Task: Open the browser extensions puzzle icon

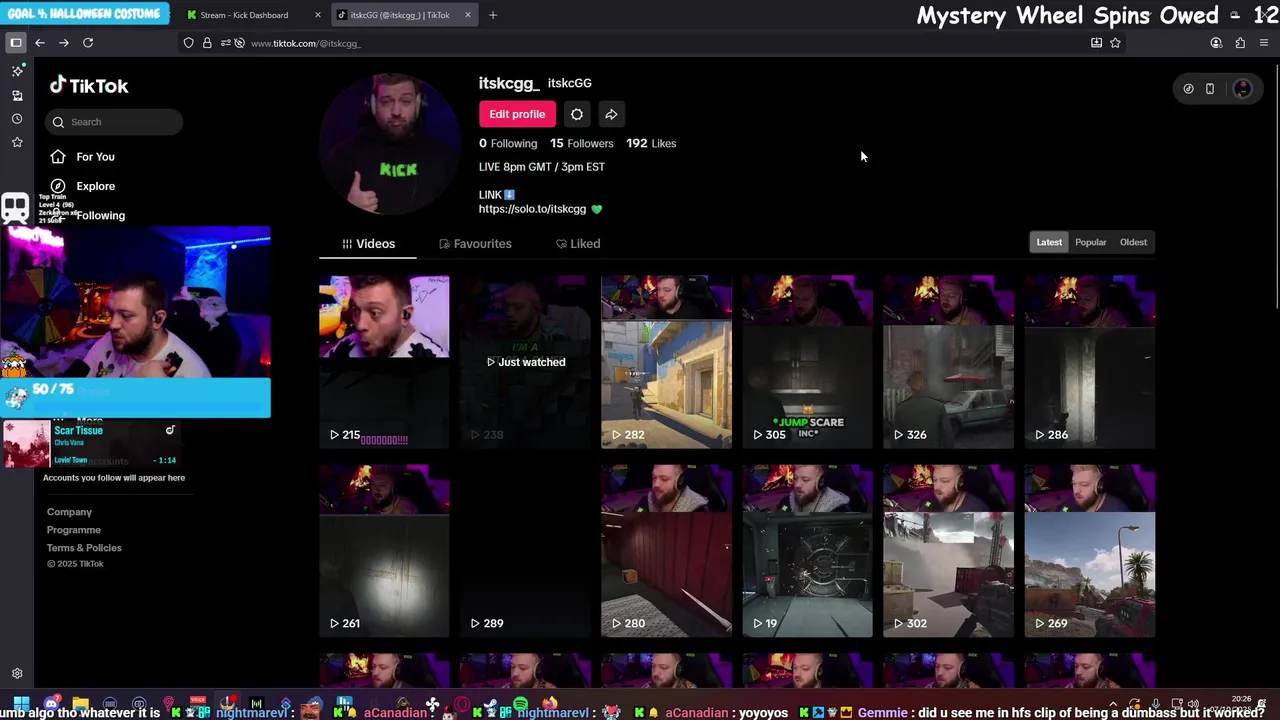Action: 1240,43
